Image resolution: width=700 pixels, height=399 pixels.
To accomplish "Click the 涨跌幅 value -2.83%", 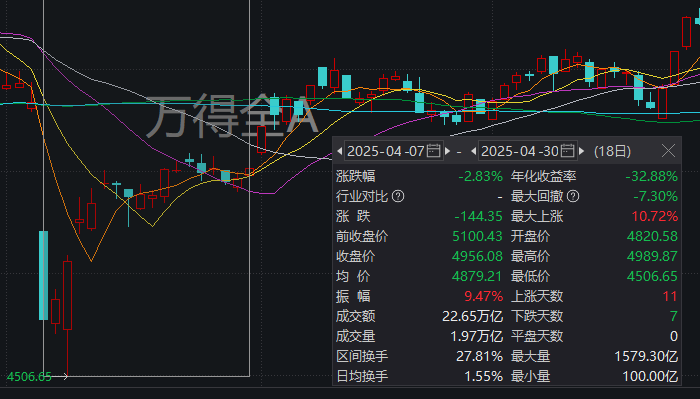I will click(x=480, y=176).
